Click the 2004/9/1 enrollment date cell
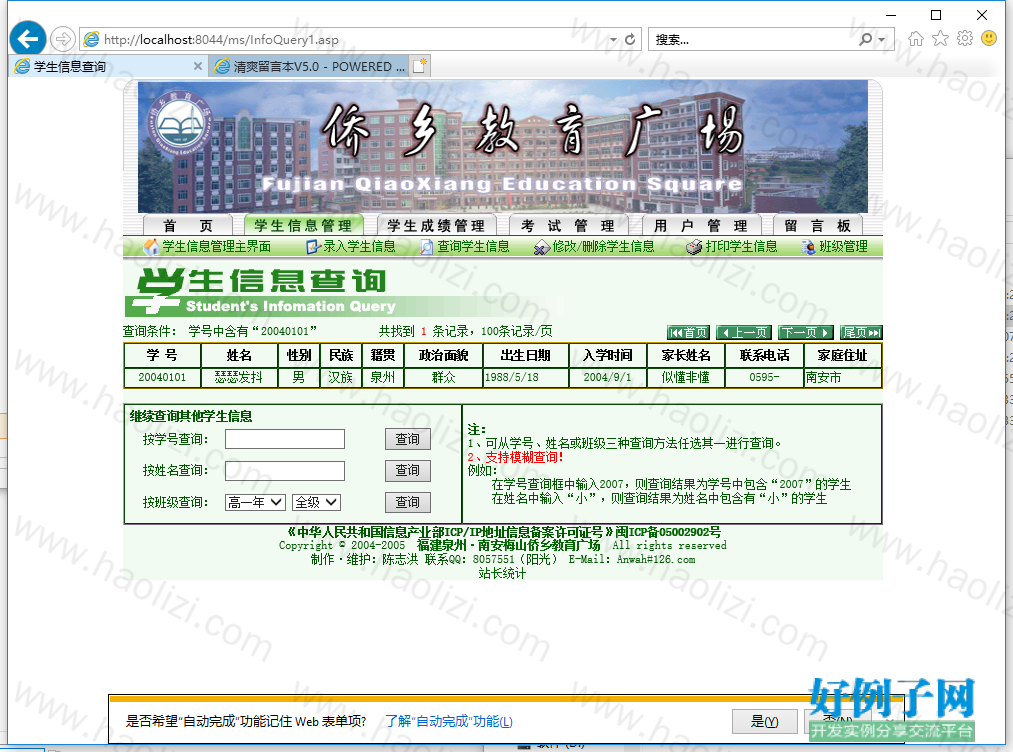1013x752 pixels. tap(608, 377)
